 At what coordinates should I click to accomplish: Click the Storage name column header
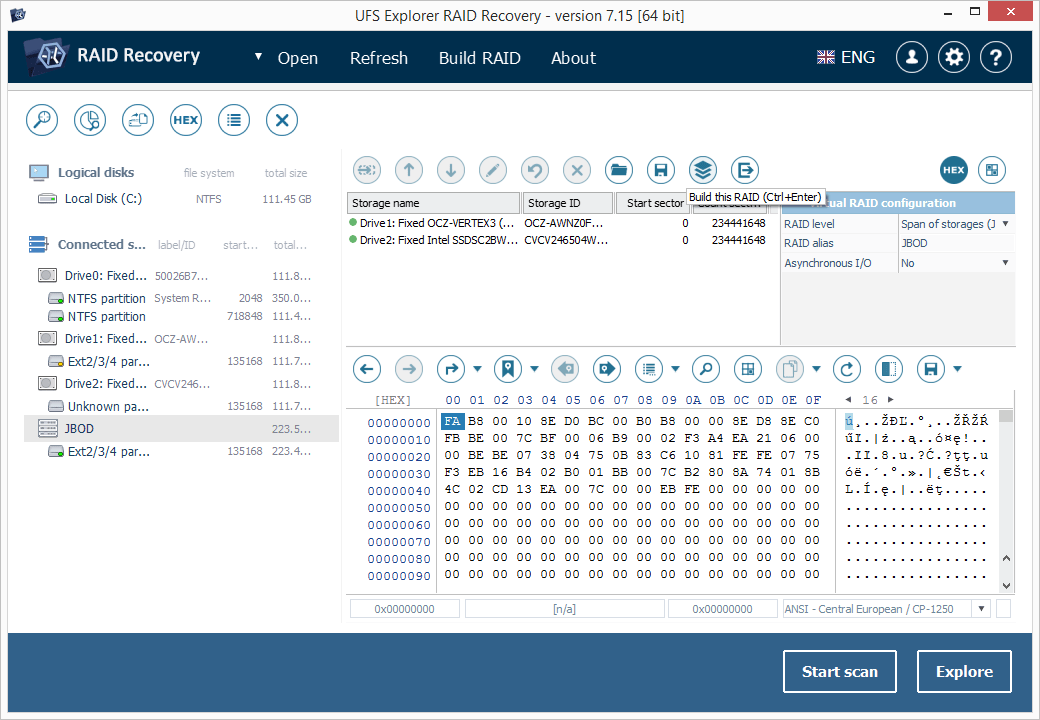pyautogui.click(x=433, y=203)
